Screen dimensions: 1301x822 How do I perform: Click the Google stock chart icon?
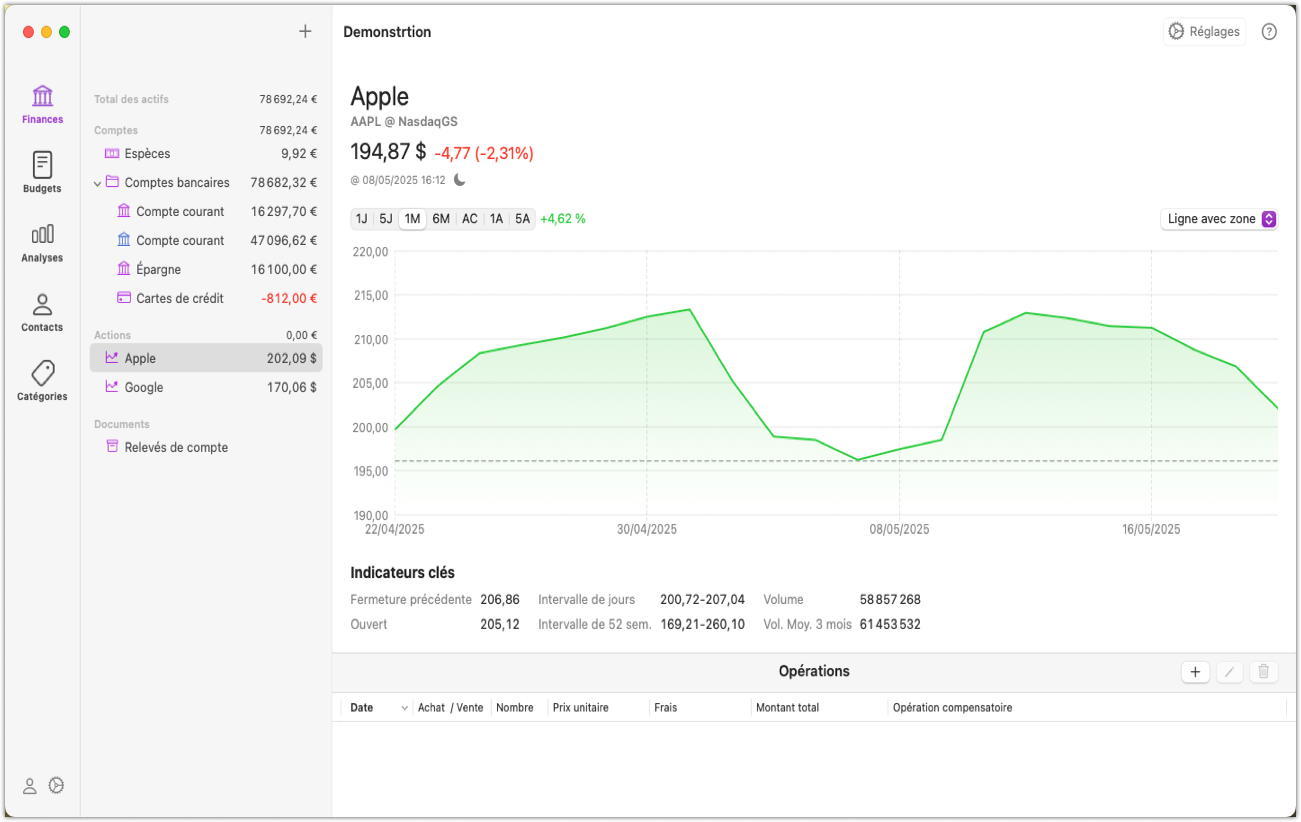point(112,387)
